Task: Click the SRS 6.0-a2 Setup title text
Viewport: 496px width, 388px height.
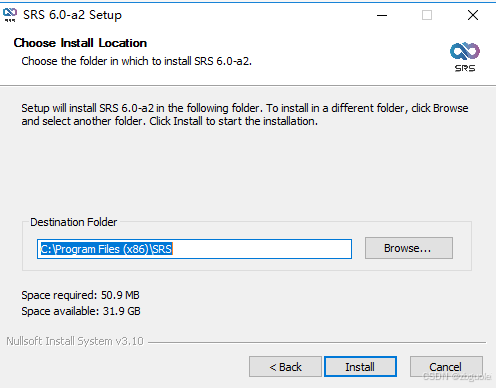Action: coord(72,15)
